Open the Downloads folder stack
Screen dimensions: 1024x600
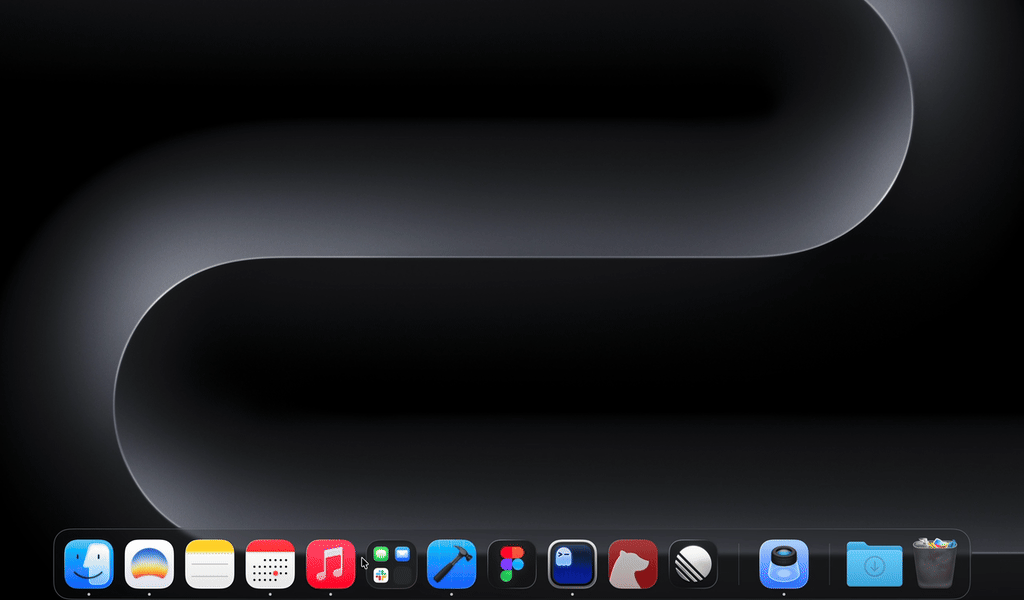(x=874, y=564)
